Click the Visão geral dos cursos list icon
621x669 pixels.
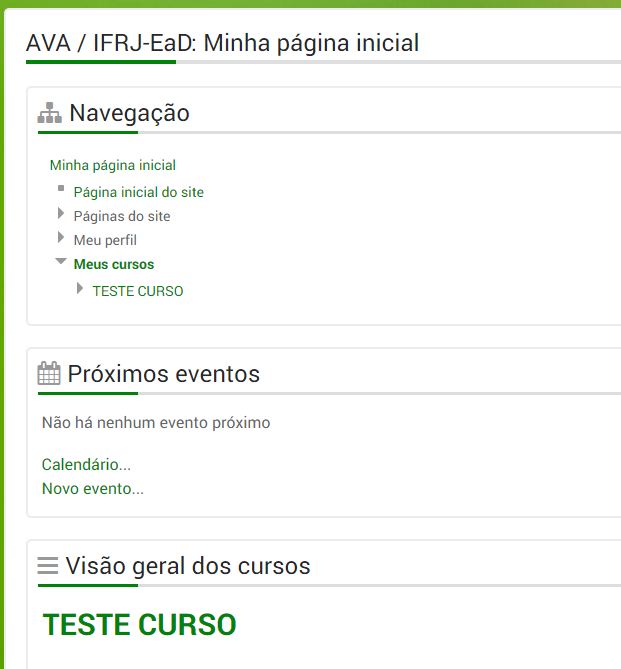pyautogui.click(x=47, y=566)
